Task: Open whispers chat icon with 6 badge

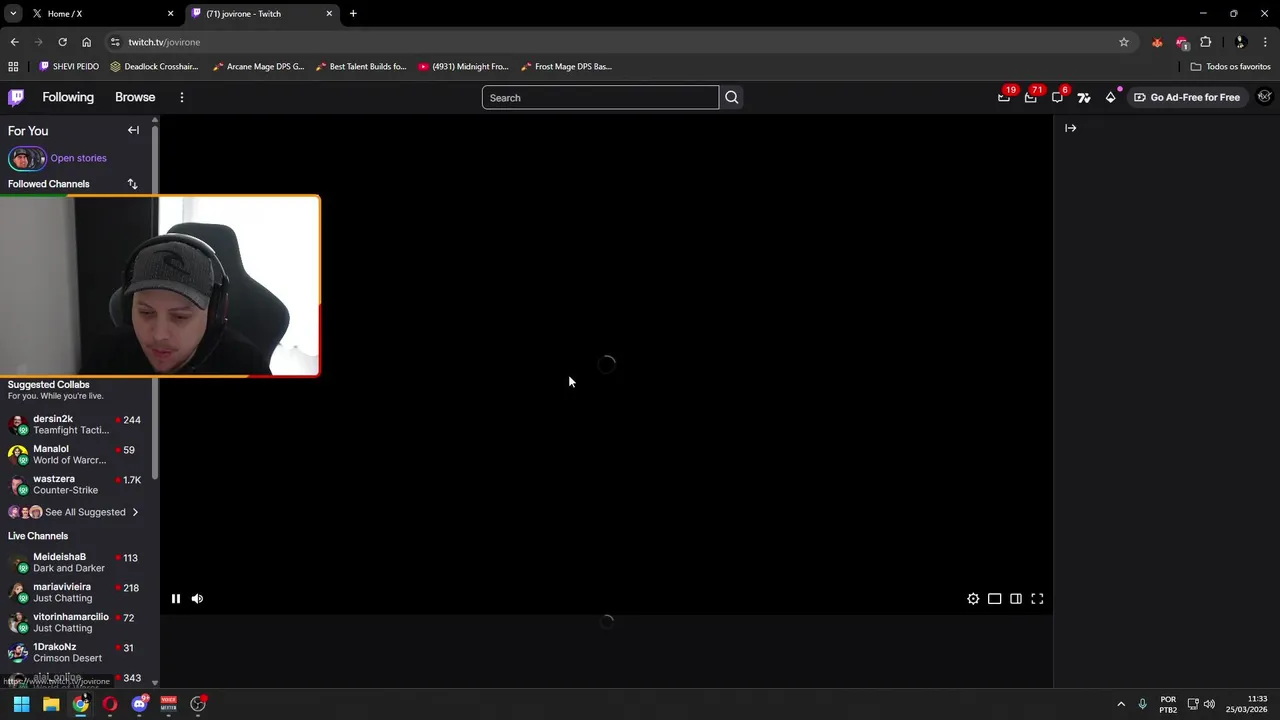Action: [x=1058, y=97]
